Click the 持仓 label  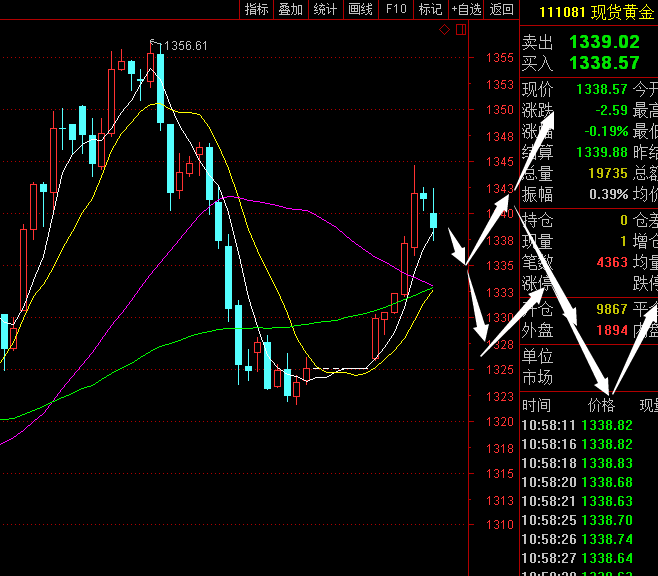538,220
